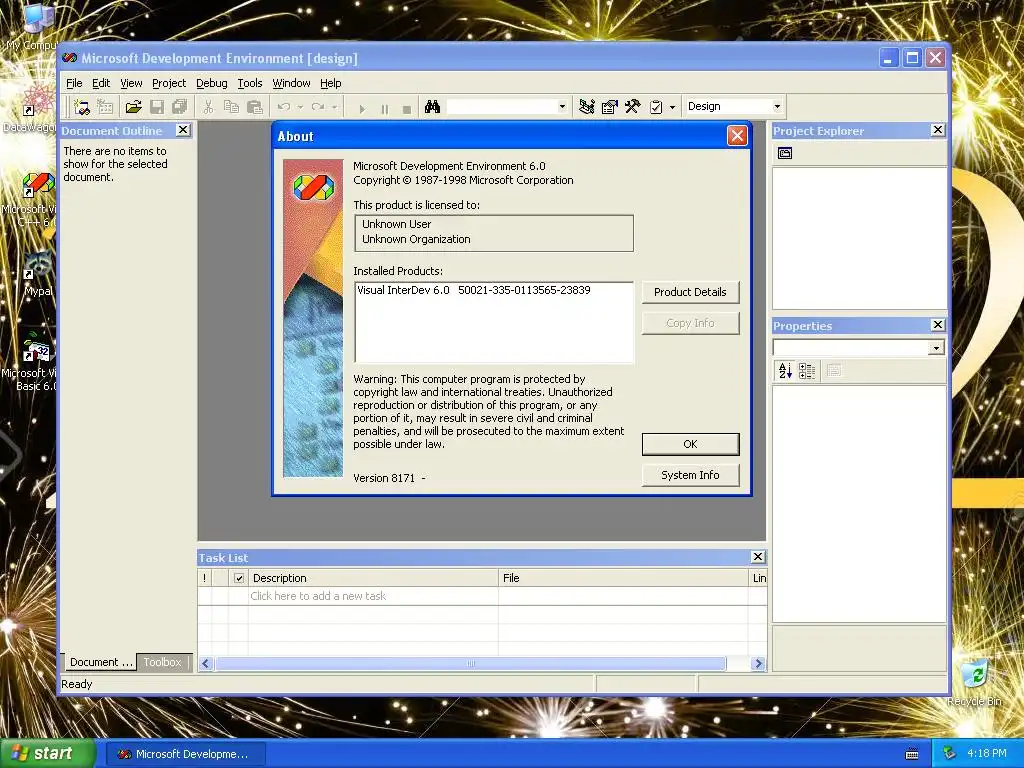Click the Cut scissors icon
The width and height of the screenshot is (1024, 768).
[x=208, y=107]
